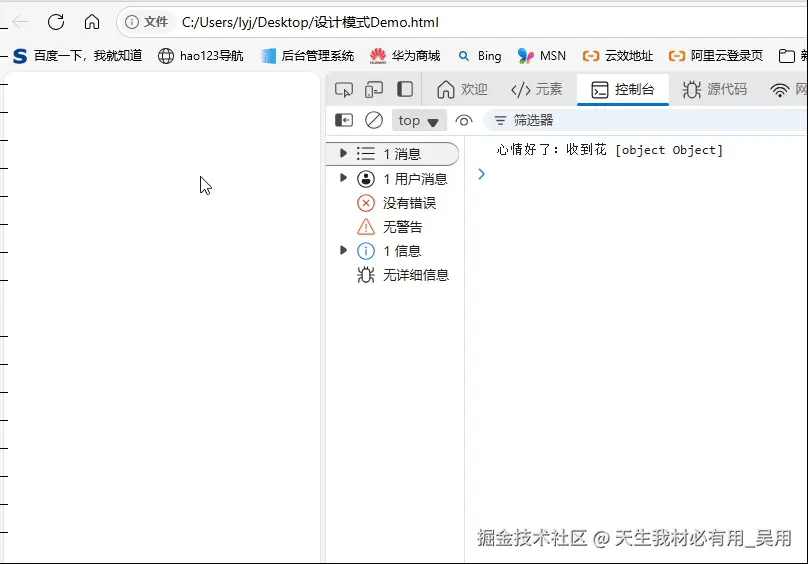Select the 没有错误 filter row
The image size is (808, 564).
(393, 203)
